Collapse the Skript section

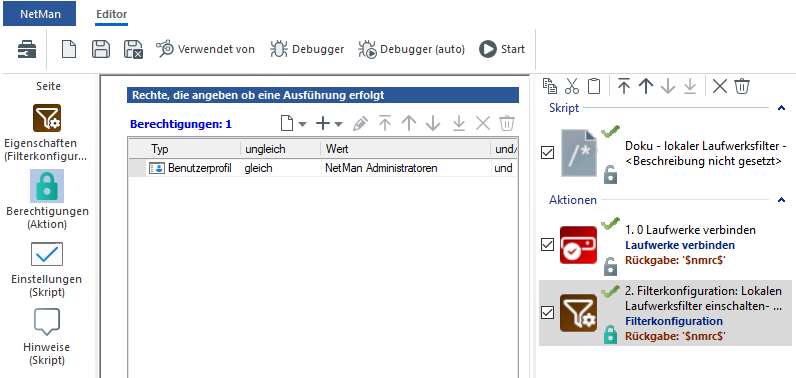(781, 108)
